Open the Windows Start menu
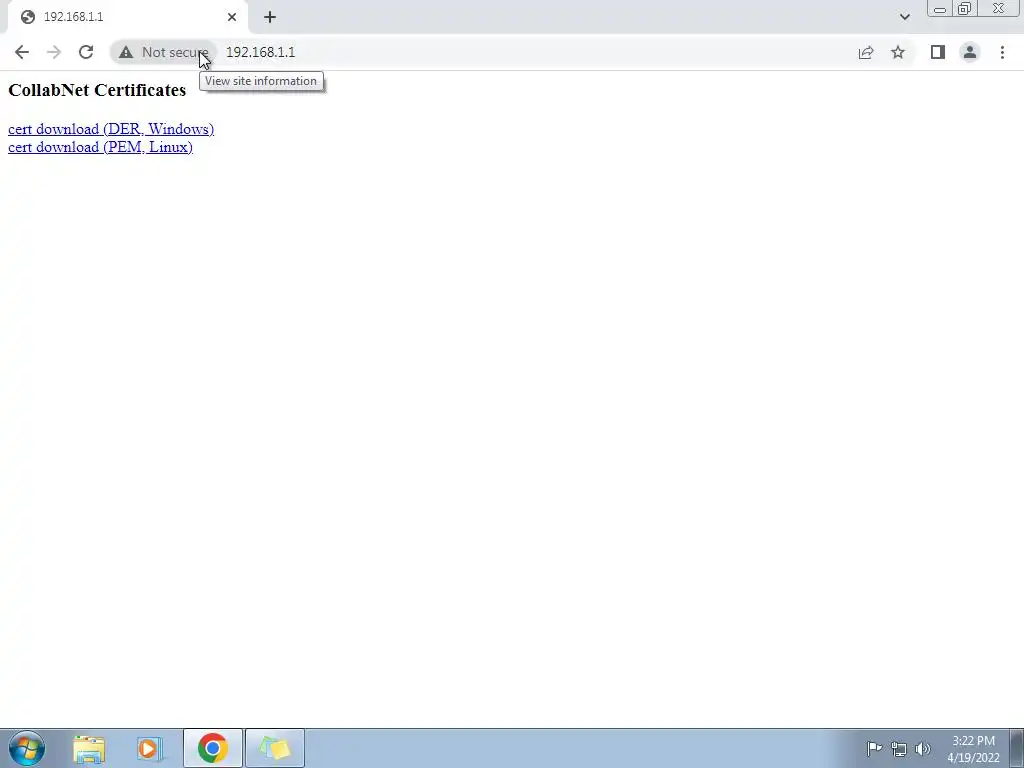The height and width of the screenshot is (768, 1024). 27,748
